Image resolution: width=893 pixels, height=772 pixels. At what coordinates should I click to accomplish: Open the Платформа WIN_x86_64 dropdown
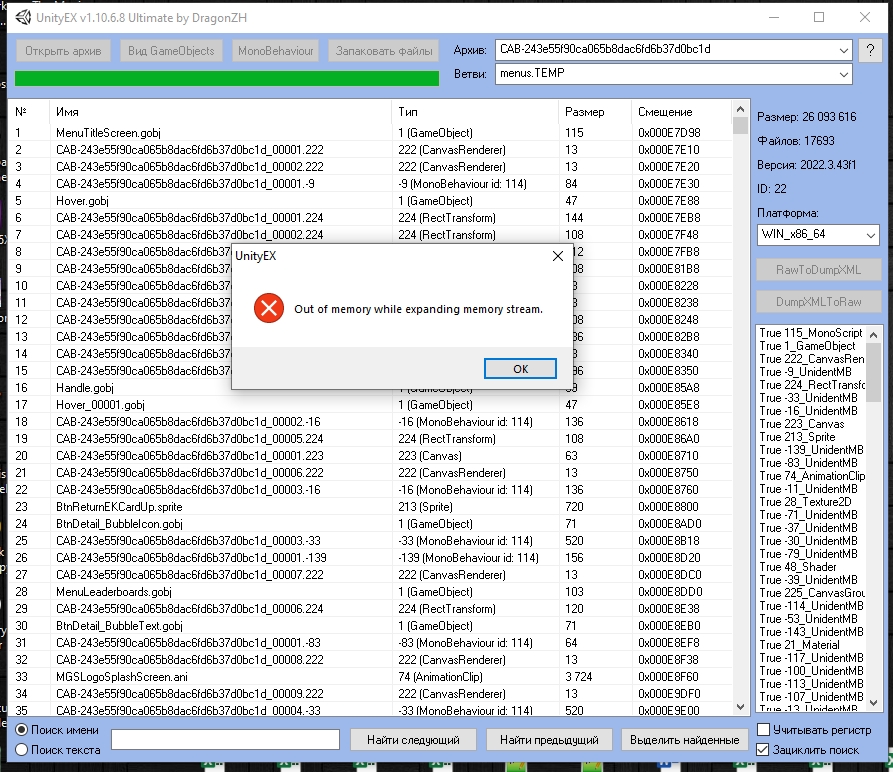coord(870,235)
